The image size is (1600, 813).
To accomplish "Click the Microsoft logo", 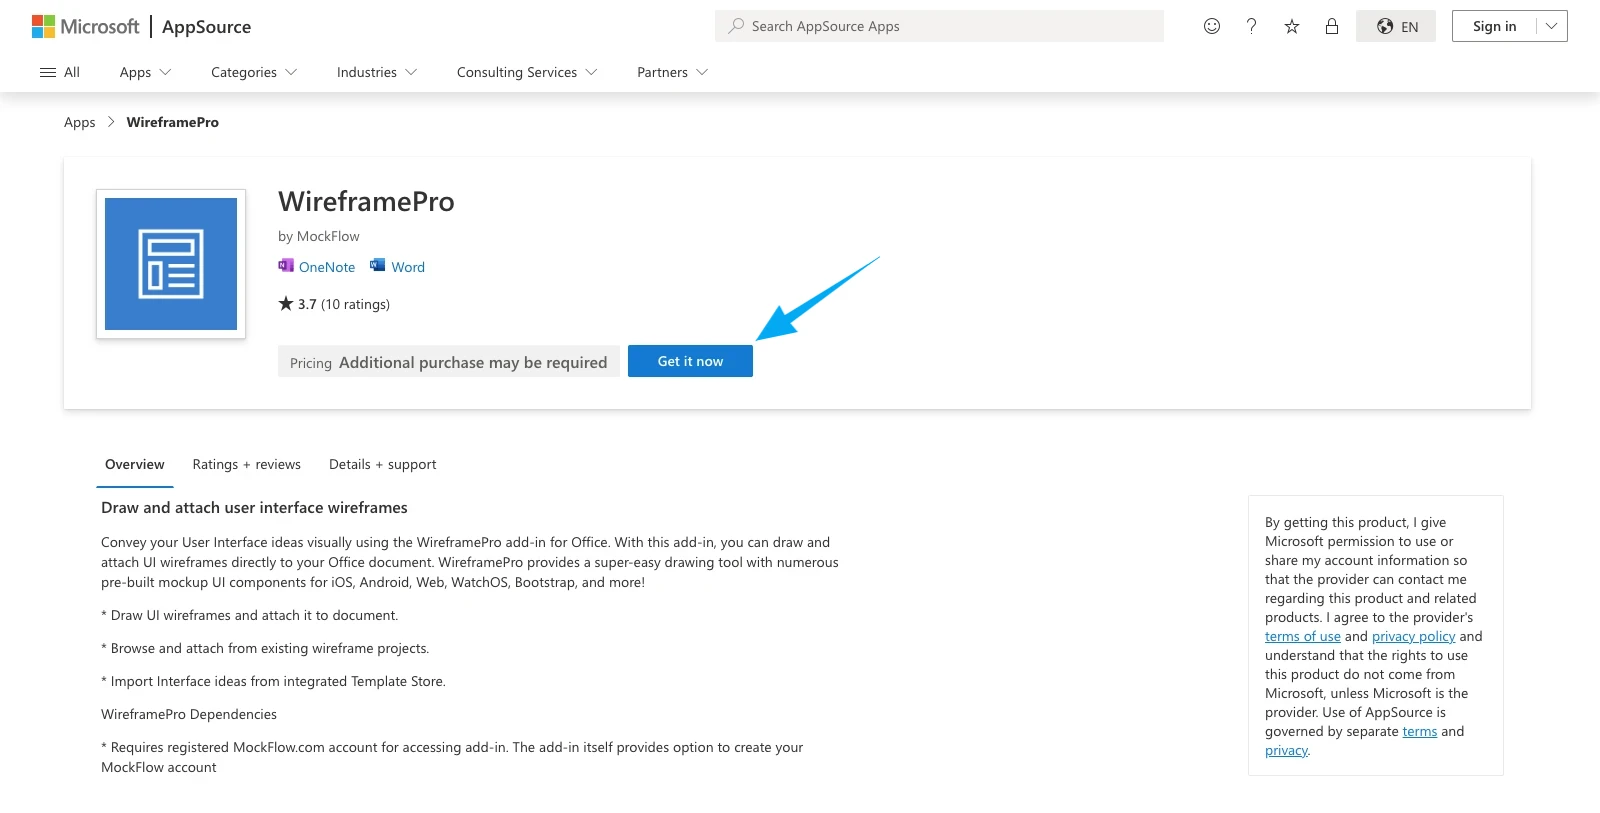I will click(85, 26).
